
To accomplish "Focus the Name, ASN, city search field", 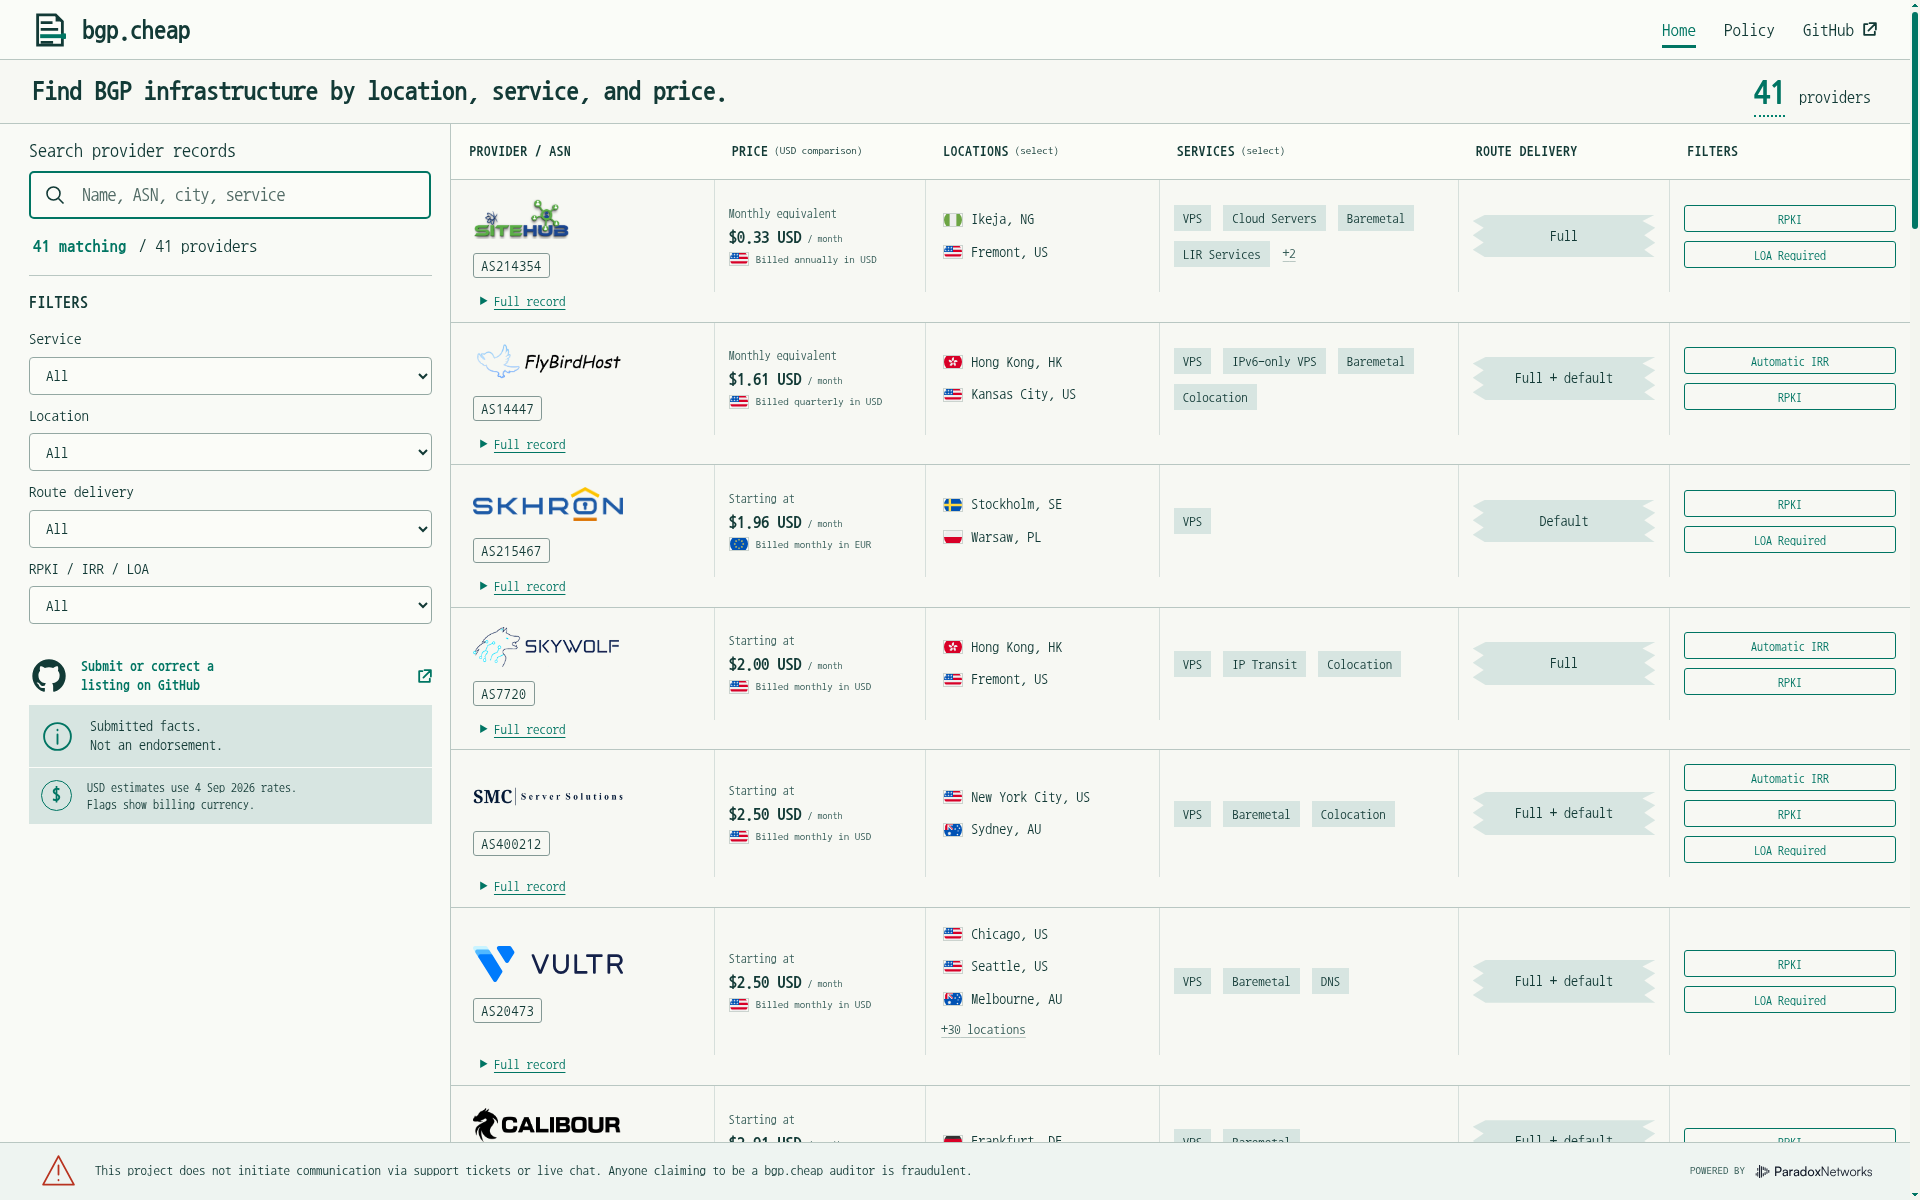I will point(230,195).
